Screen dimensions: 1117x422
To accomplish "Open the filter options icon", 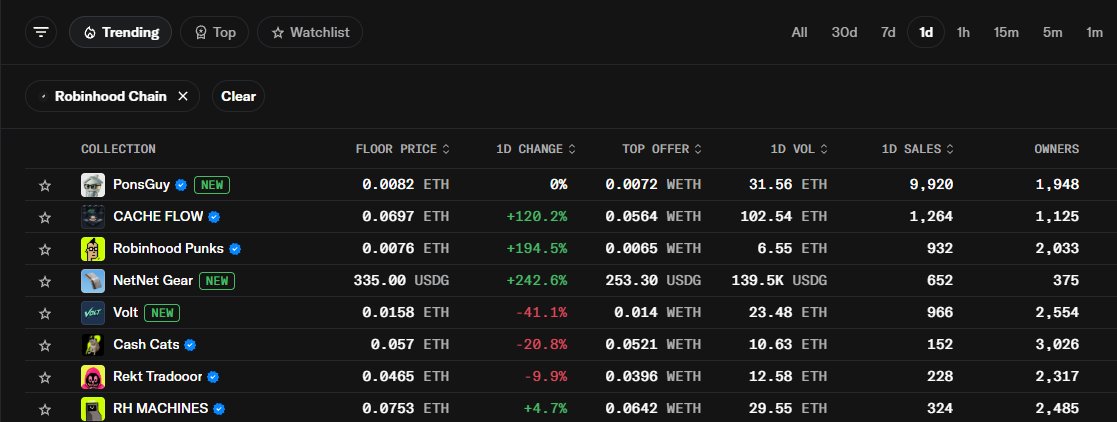I will pos(41,32).
